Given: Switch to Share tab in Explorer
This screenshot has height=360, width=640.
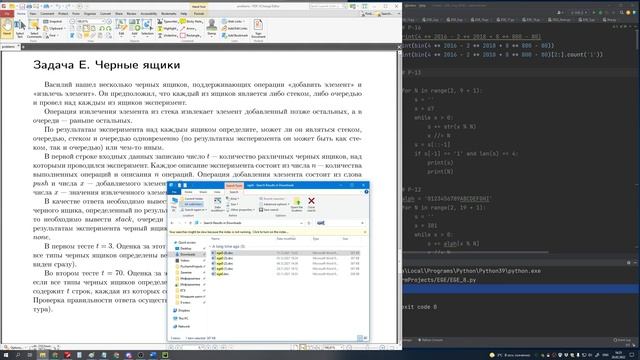Looking at the screenshot, I should [203, 192].
